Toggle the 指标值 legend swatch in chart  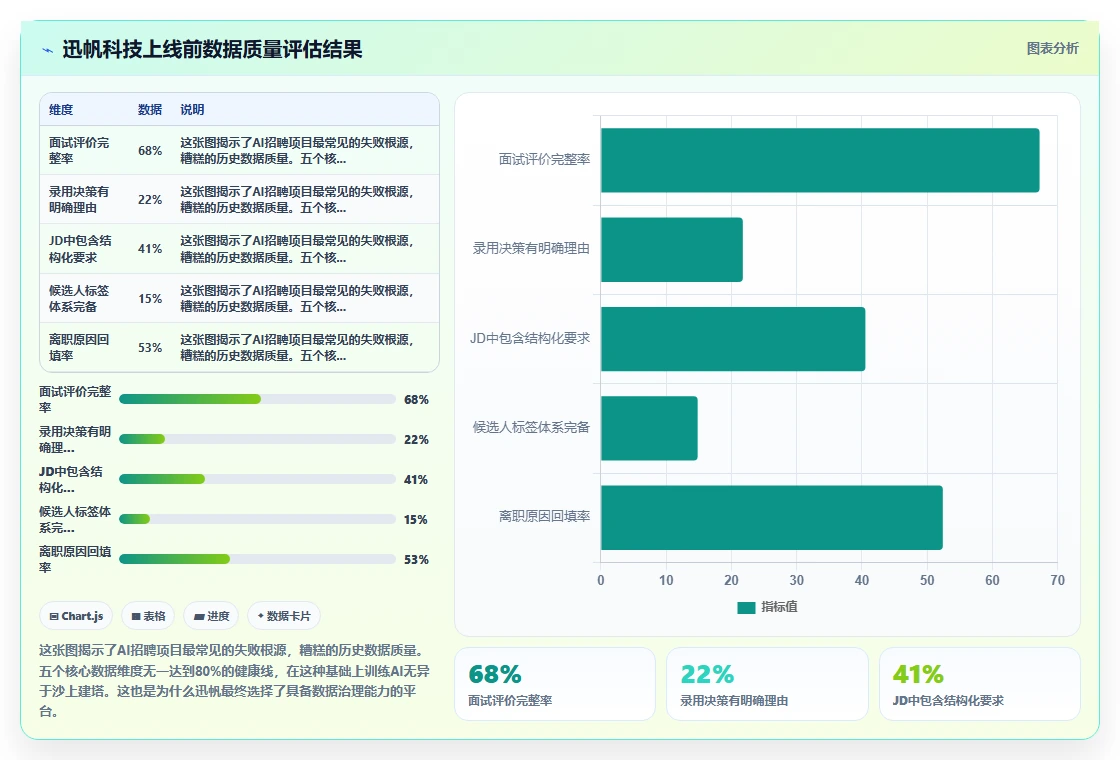pyautogui.click(x=746, y=607)
